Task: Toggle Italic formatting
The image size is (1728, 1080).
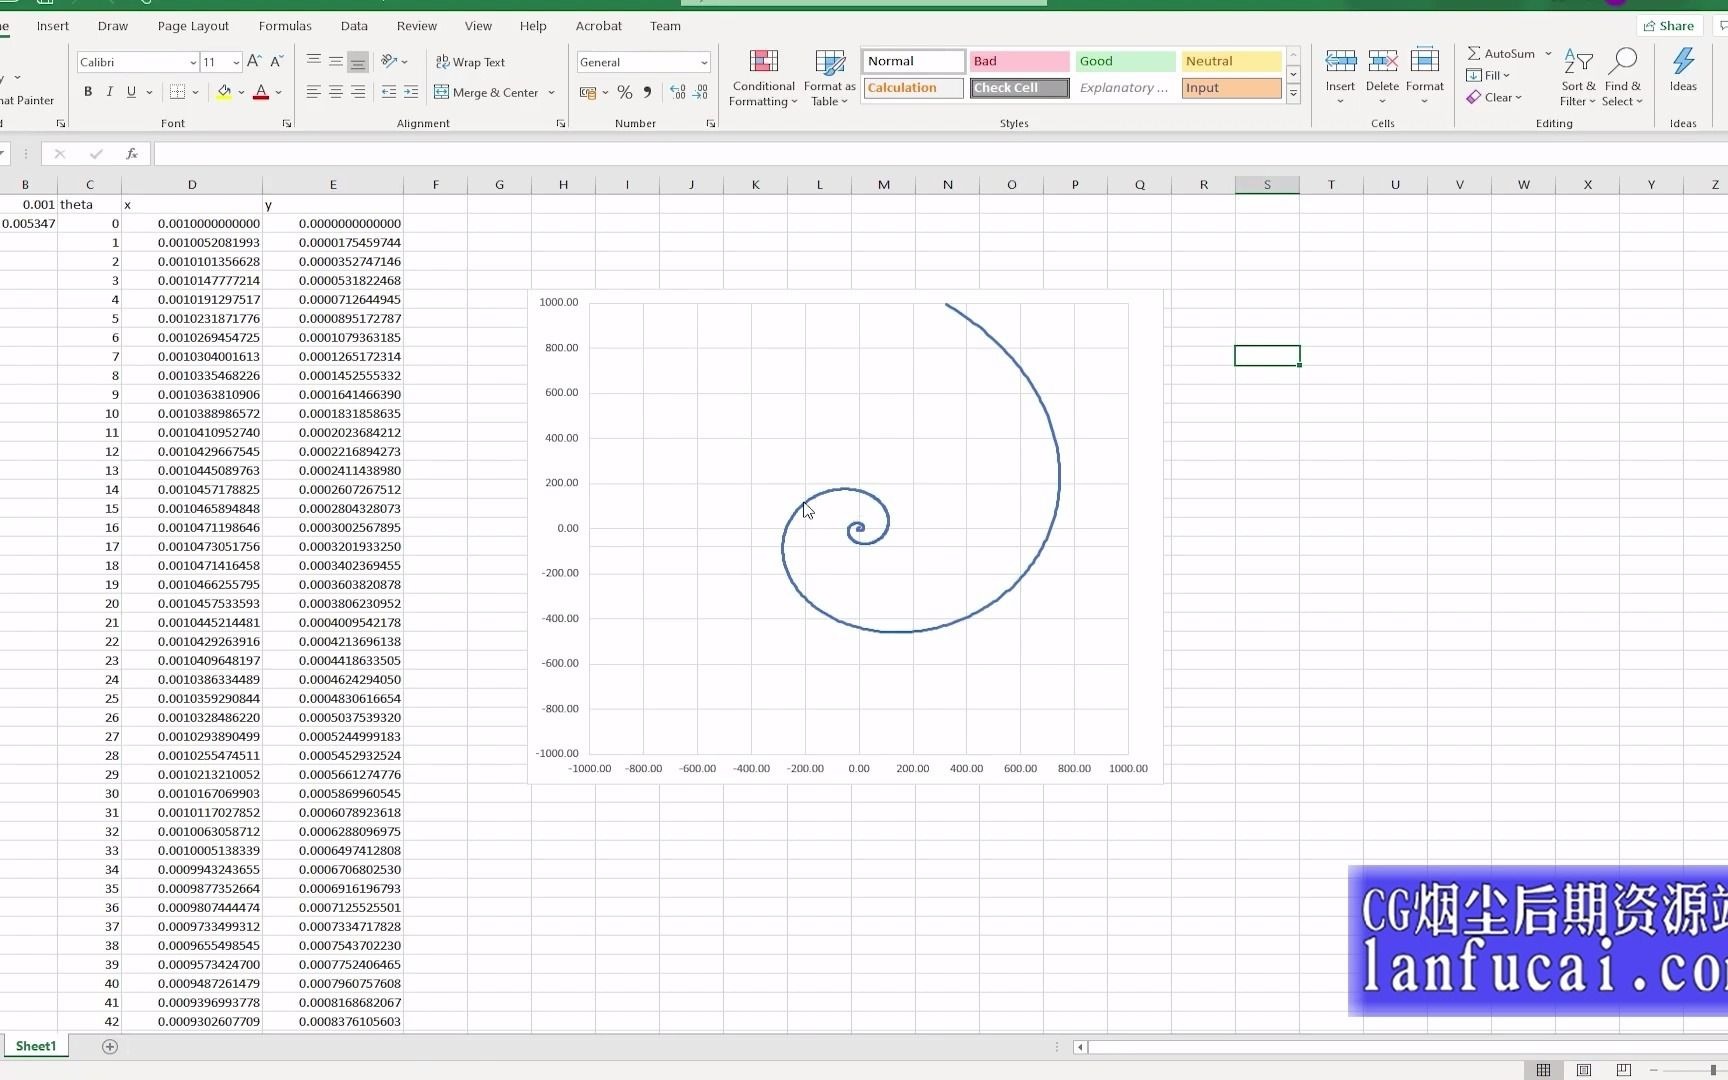Action: pos(110,92)
